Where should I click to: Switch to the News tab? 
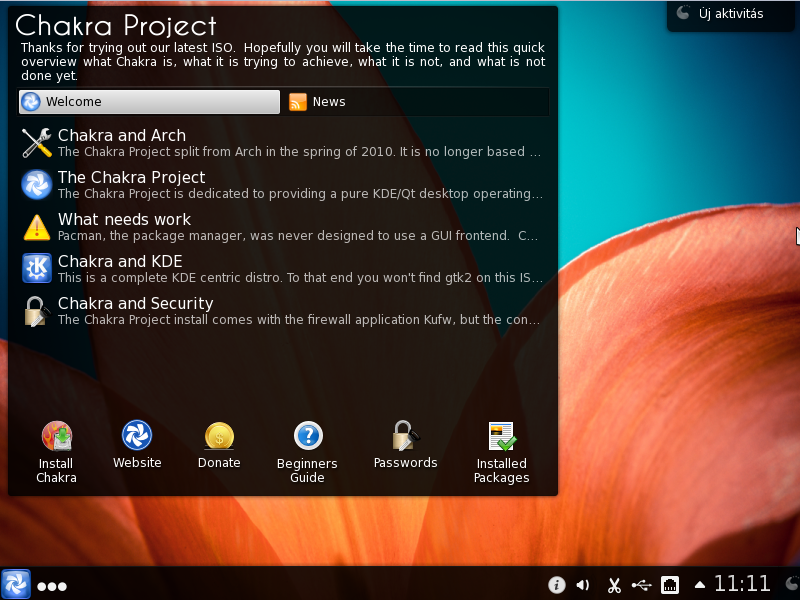(415, 102)
